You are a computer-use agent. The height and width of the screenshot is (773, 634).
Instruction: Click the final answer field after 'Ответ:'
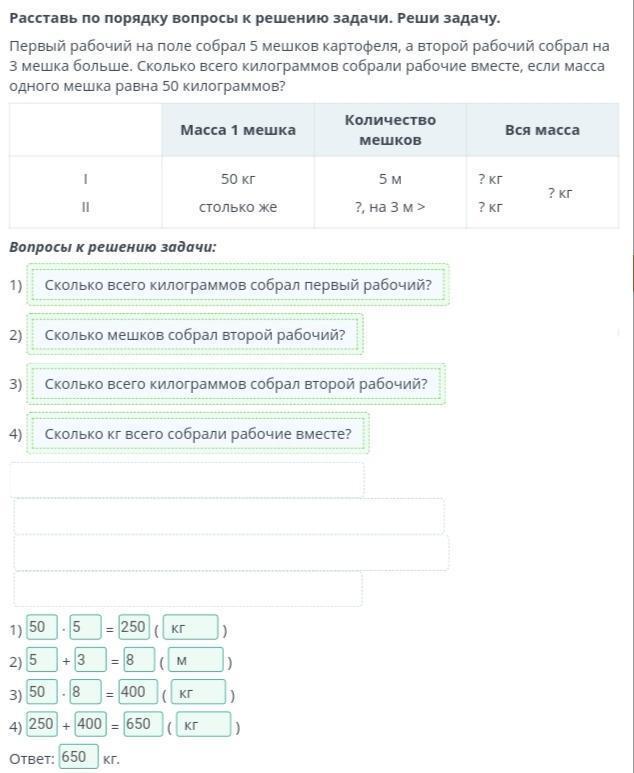tap(79, 757)
